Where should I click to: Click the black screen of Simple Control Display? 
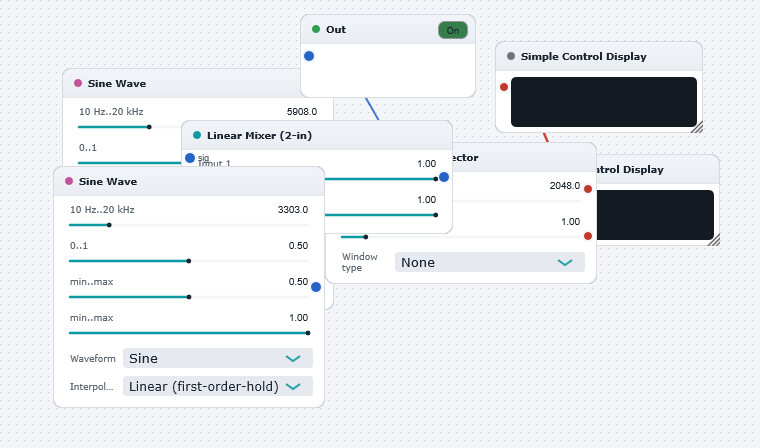(x=604, y=102)
